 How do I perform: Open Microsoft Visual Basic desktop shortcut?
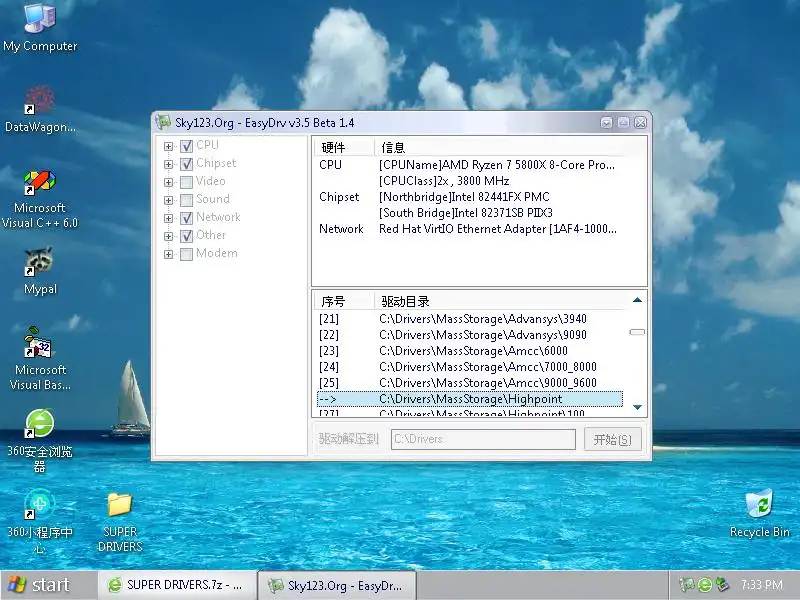[40, 360]
